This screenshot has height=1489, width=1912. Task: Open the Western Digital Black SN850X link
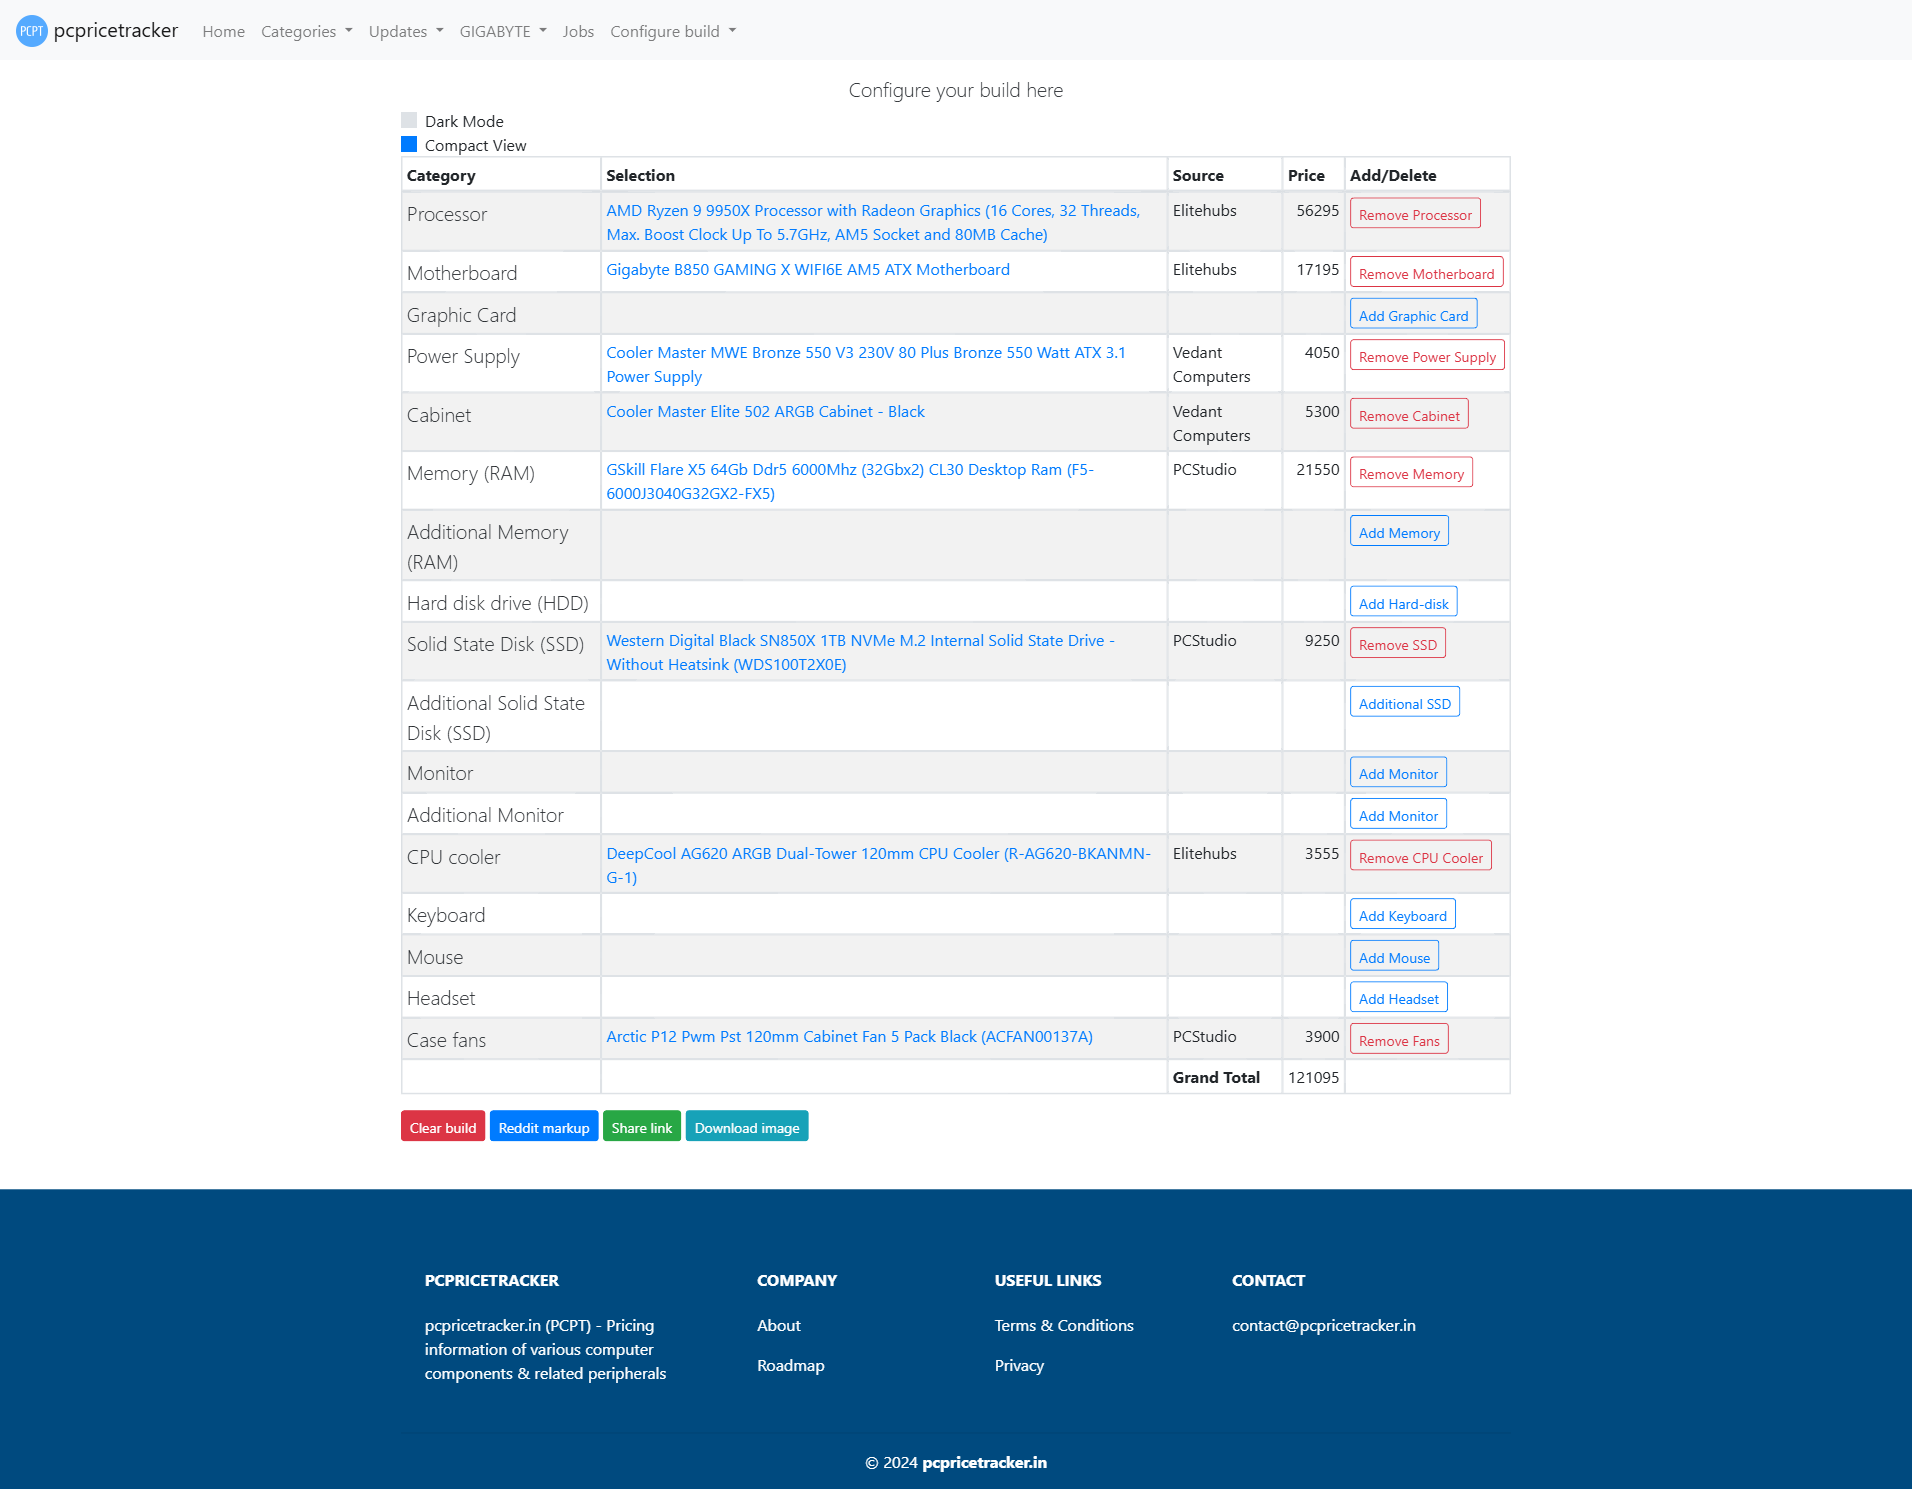[x=860, y=652]
